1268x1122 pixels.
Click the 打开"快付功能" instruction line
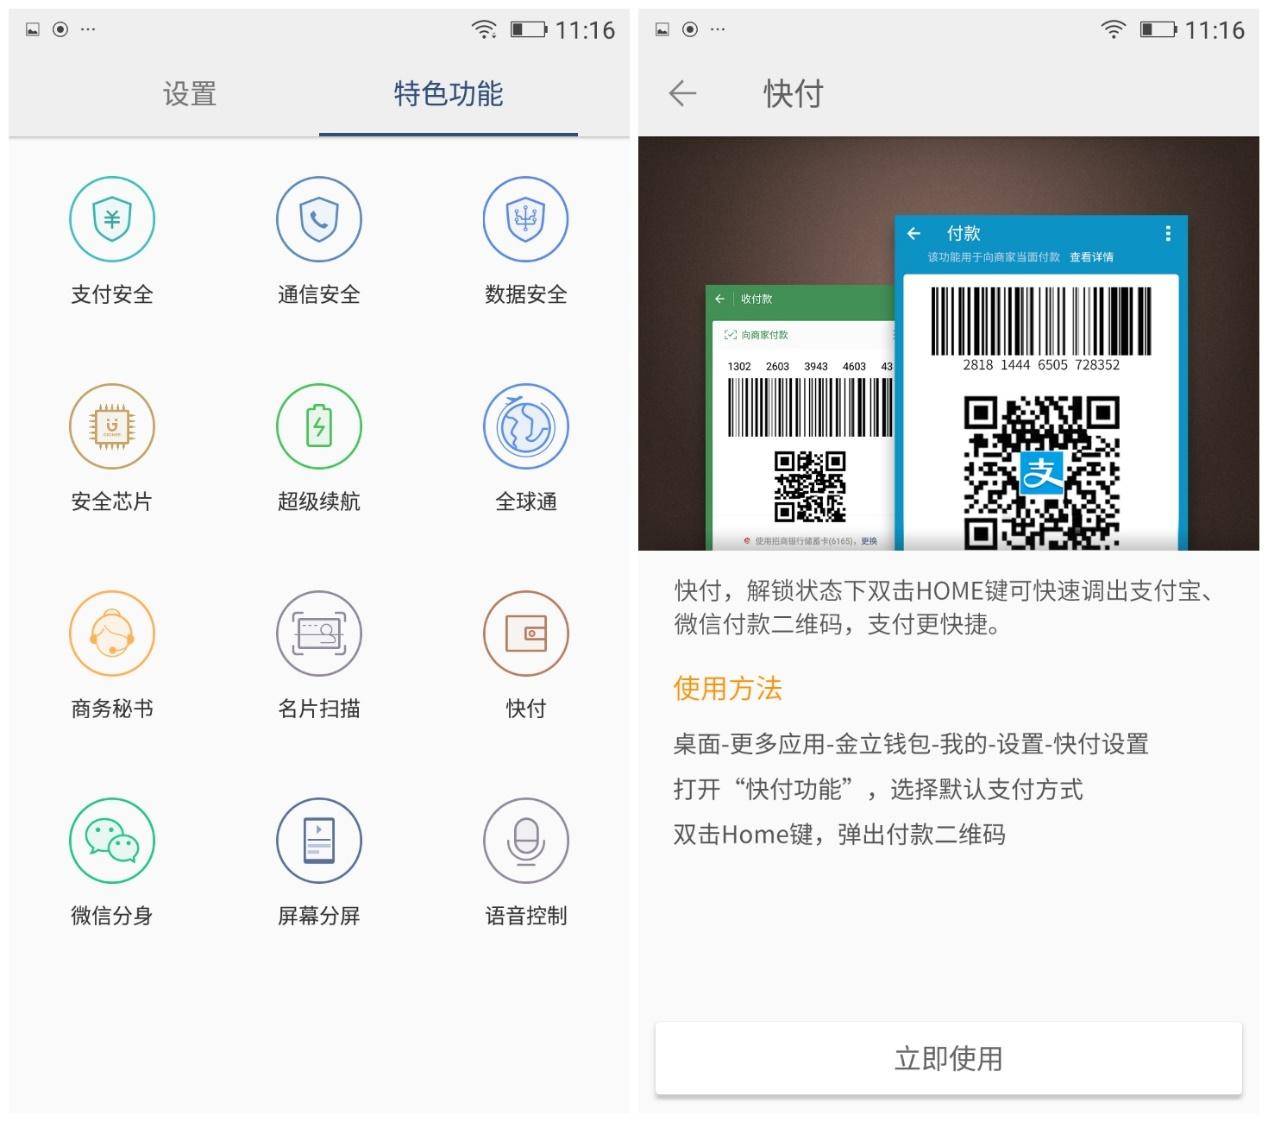click(878, 789)
